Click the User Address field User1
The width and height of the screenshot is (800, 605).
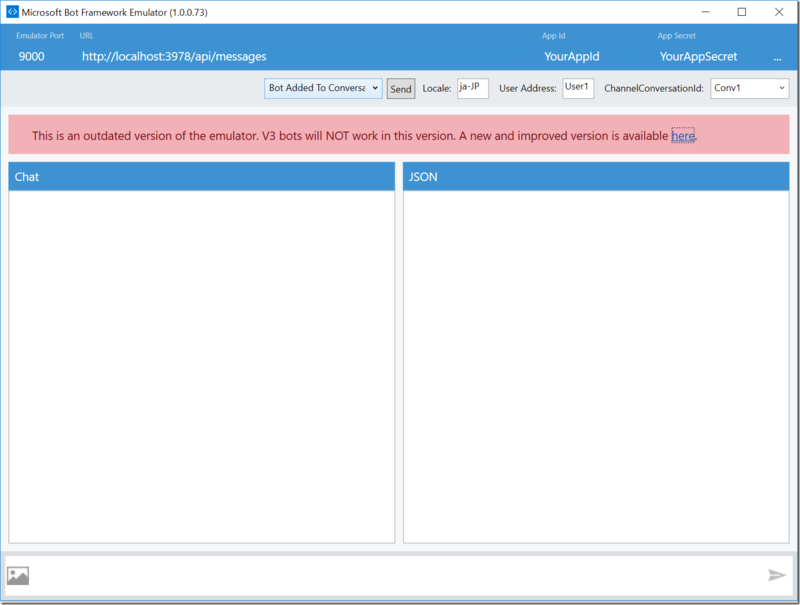[x=578, y=88]
